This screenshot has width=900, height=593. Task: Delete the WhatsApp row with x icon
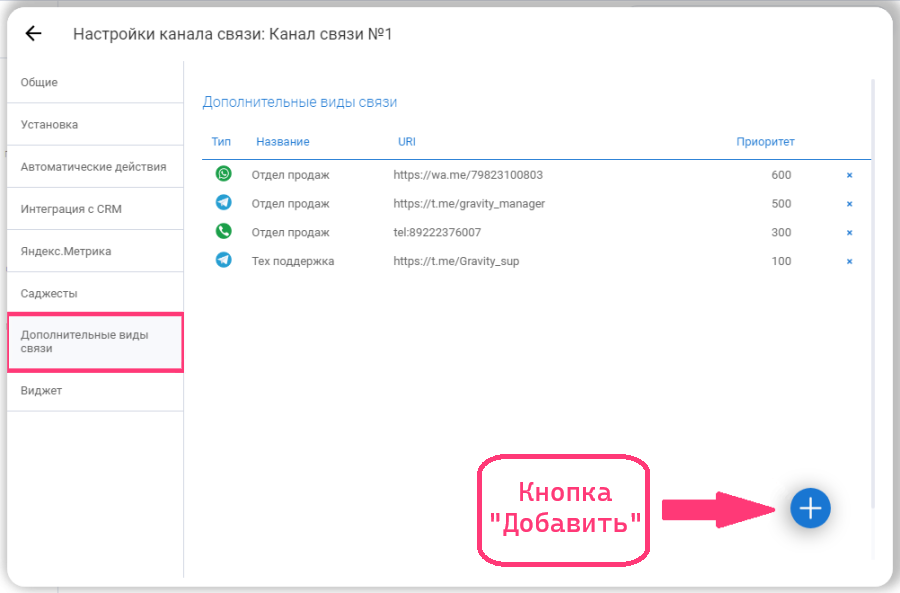coord(849,175)
